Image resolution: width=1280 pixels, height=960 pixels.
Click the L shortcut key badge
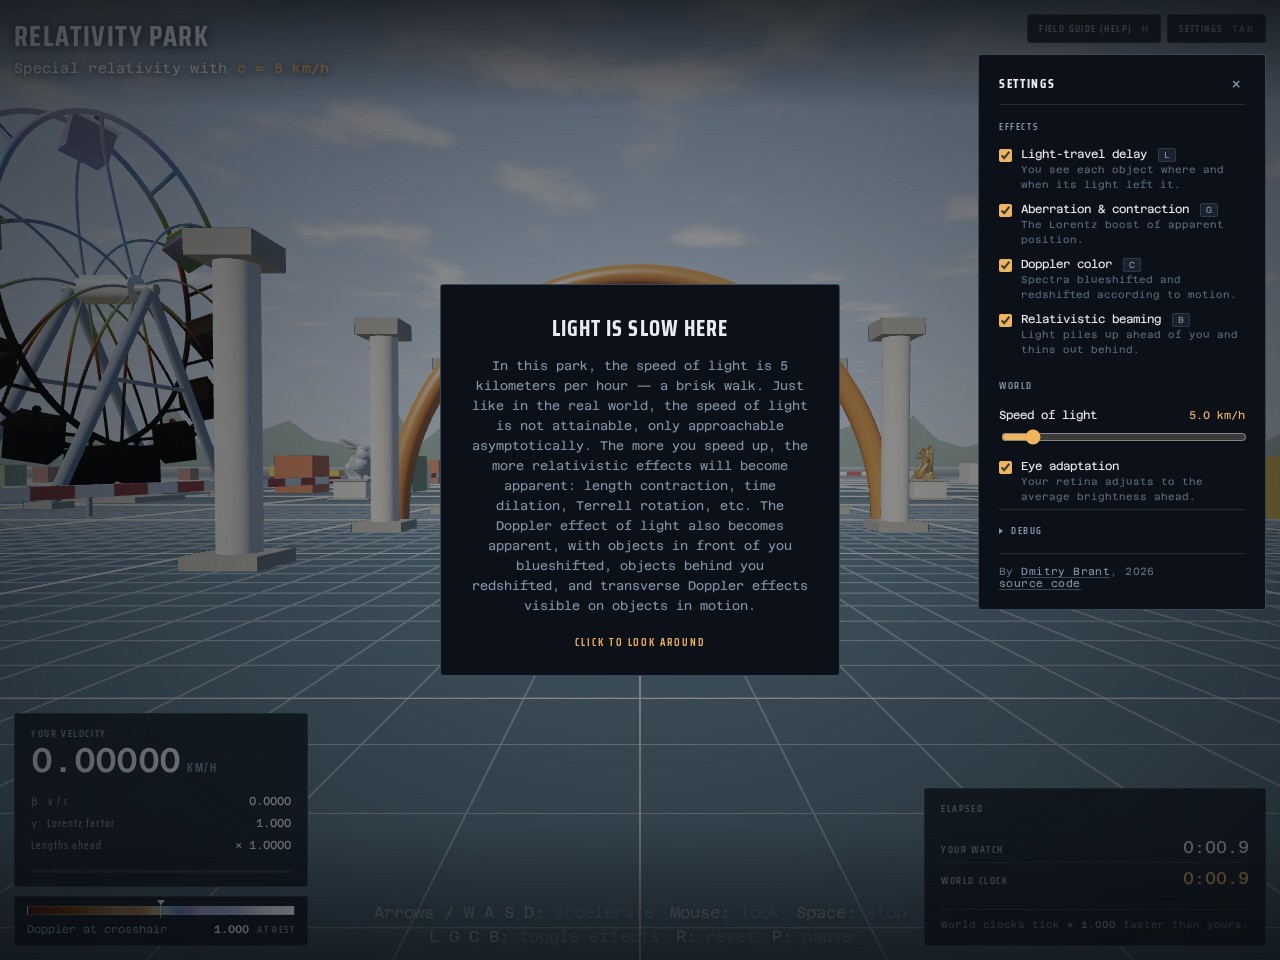[1166, 155]
